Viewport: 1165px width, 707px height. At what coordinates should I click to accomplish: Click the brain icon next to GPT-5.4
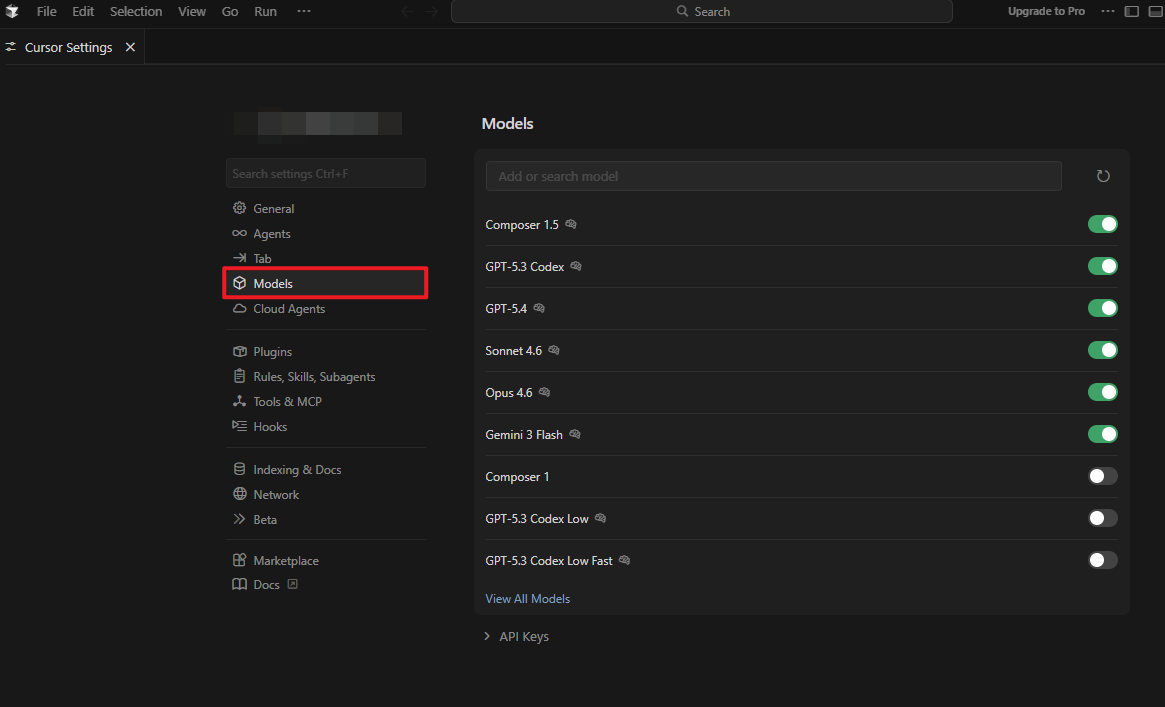(539, 308)
